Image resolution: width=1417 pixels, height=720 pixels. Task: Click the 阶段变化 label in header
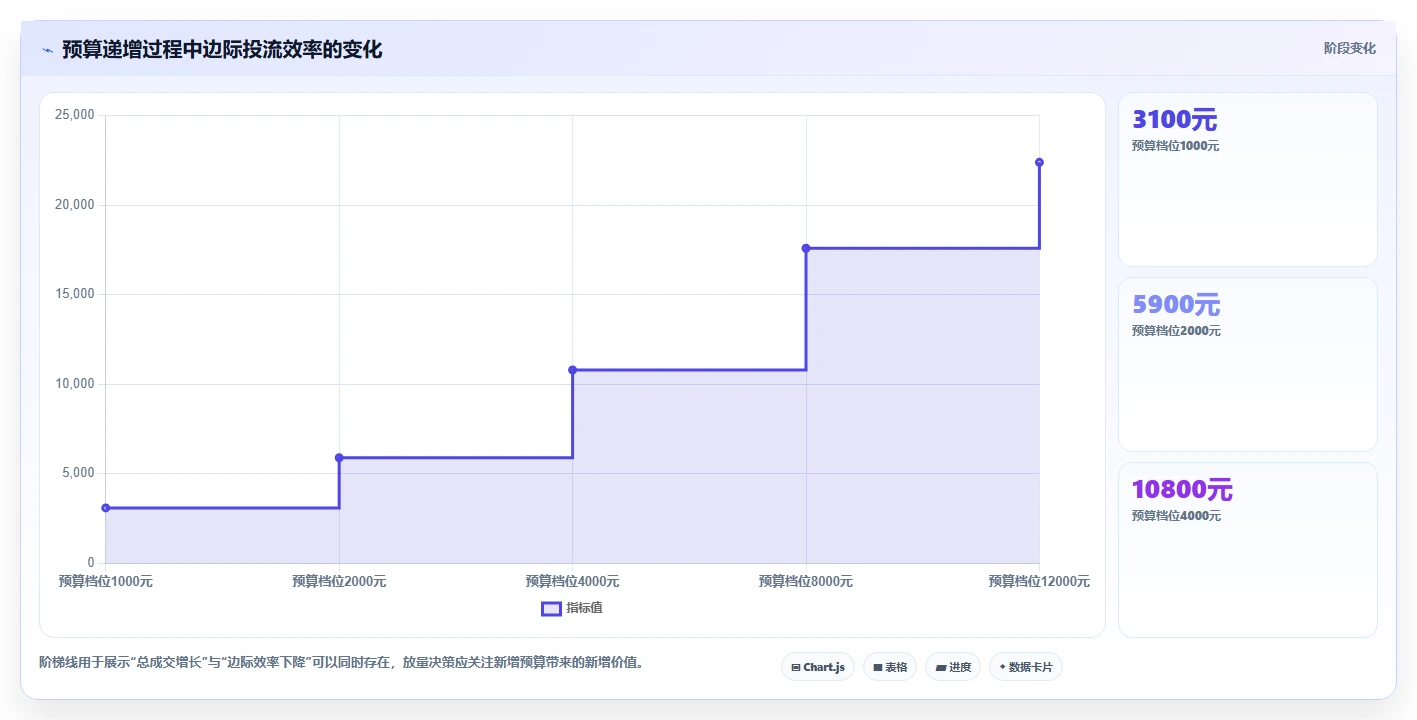tap(1350, 48)
